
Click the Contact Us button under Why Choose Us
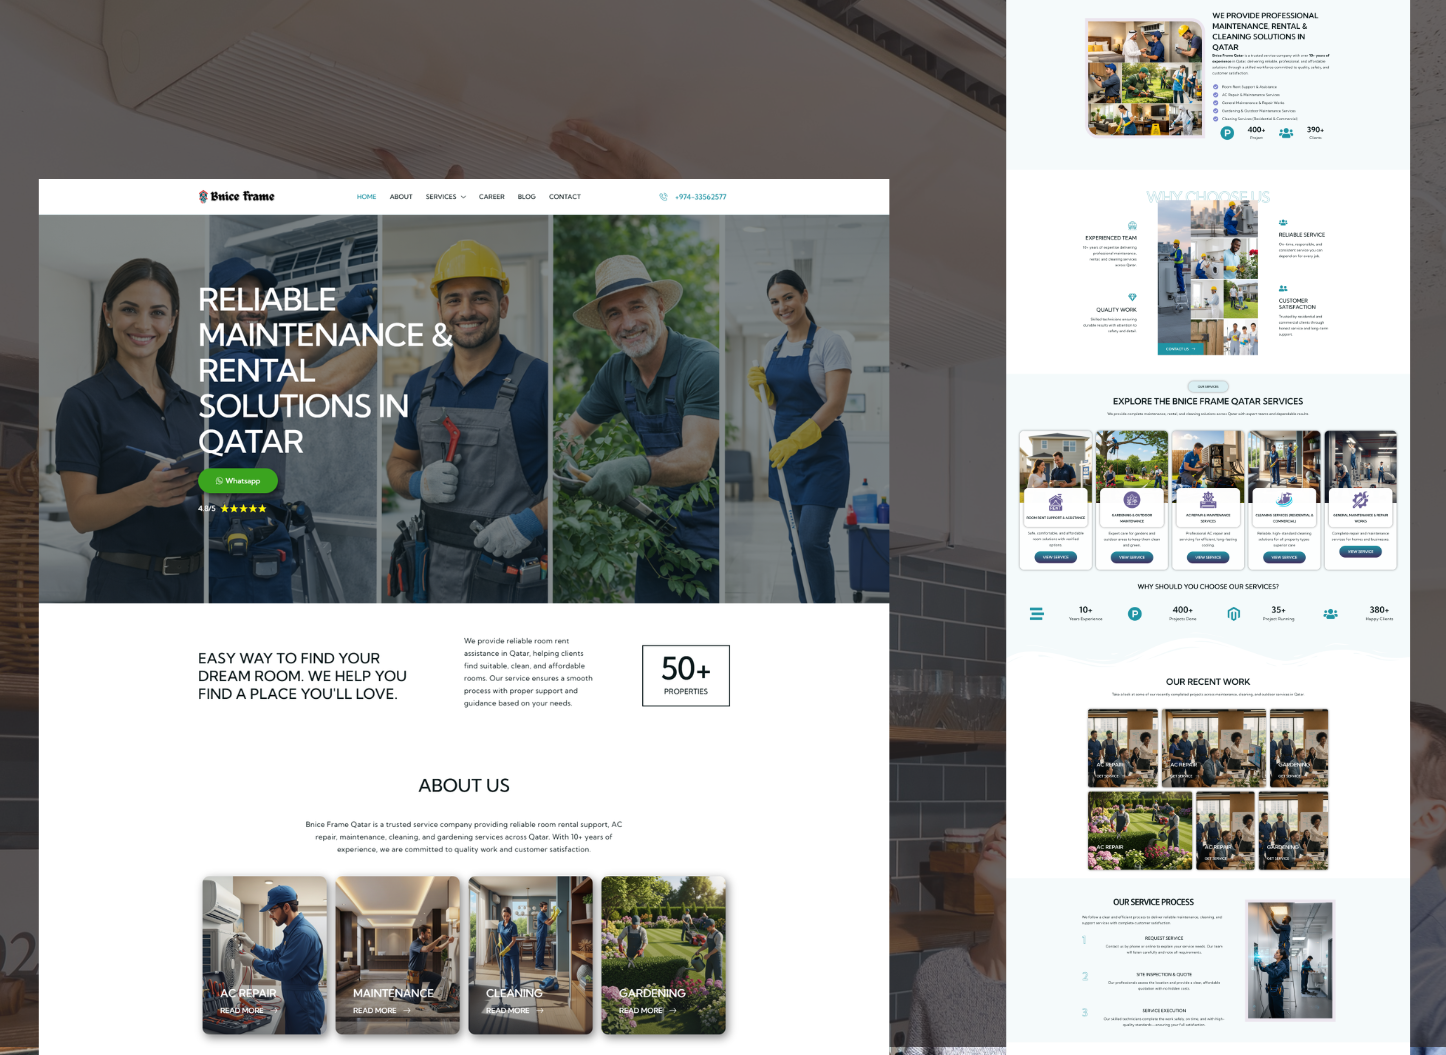coord(1180,349)
